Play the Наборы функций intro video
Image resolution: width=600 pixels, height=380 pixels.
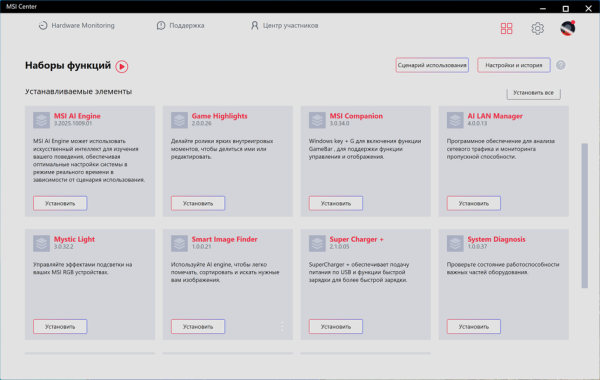[122, 67]
